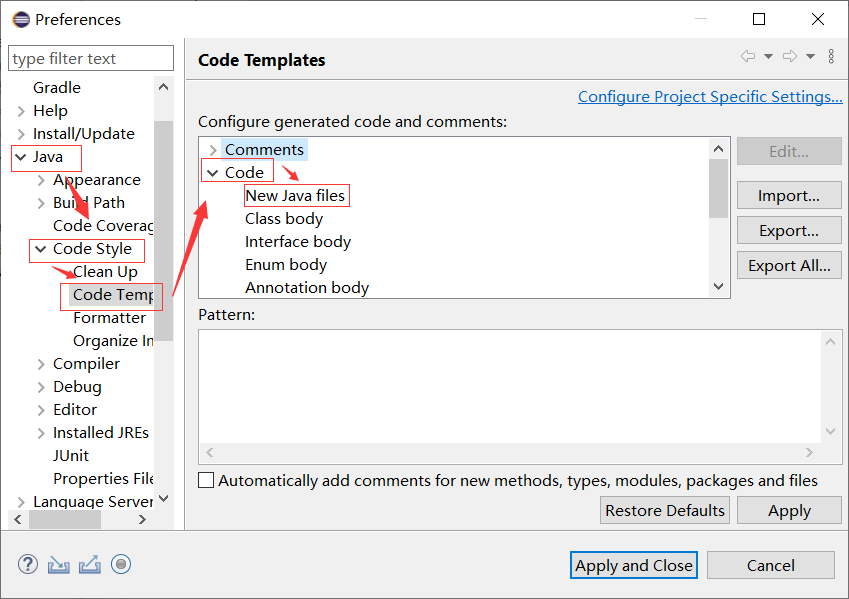Click templates list scroll-up arrow
This screenshot has width=849, height=599.
tap(719, 148)
